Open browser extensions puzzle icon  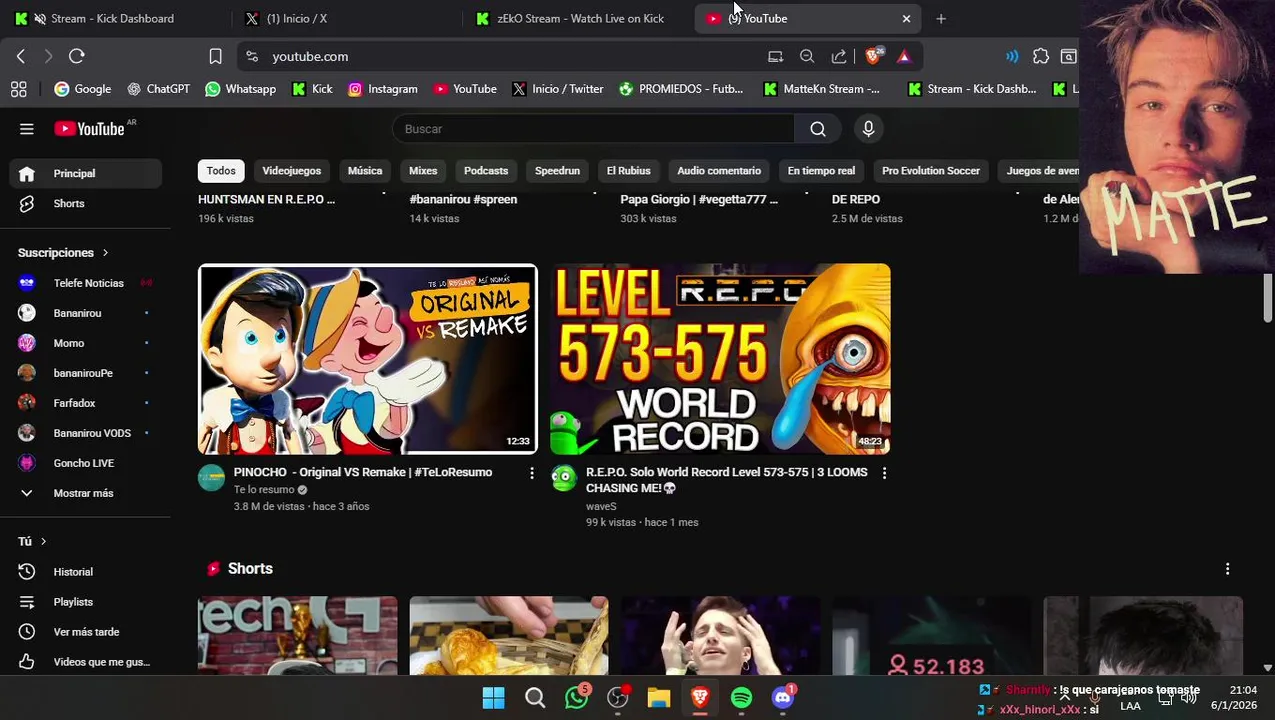1041,57
